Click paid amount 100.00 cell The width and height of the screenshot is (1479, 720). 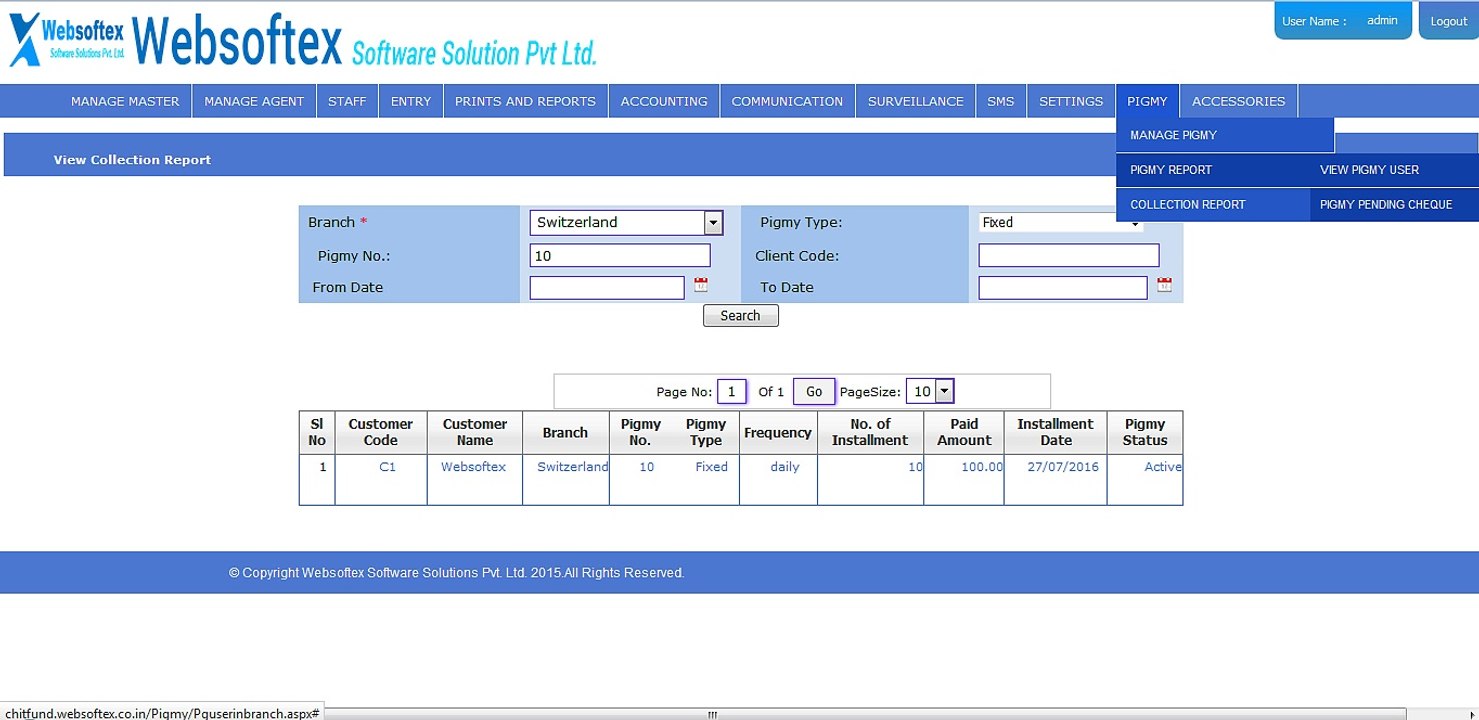(x=982, y=467)
